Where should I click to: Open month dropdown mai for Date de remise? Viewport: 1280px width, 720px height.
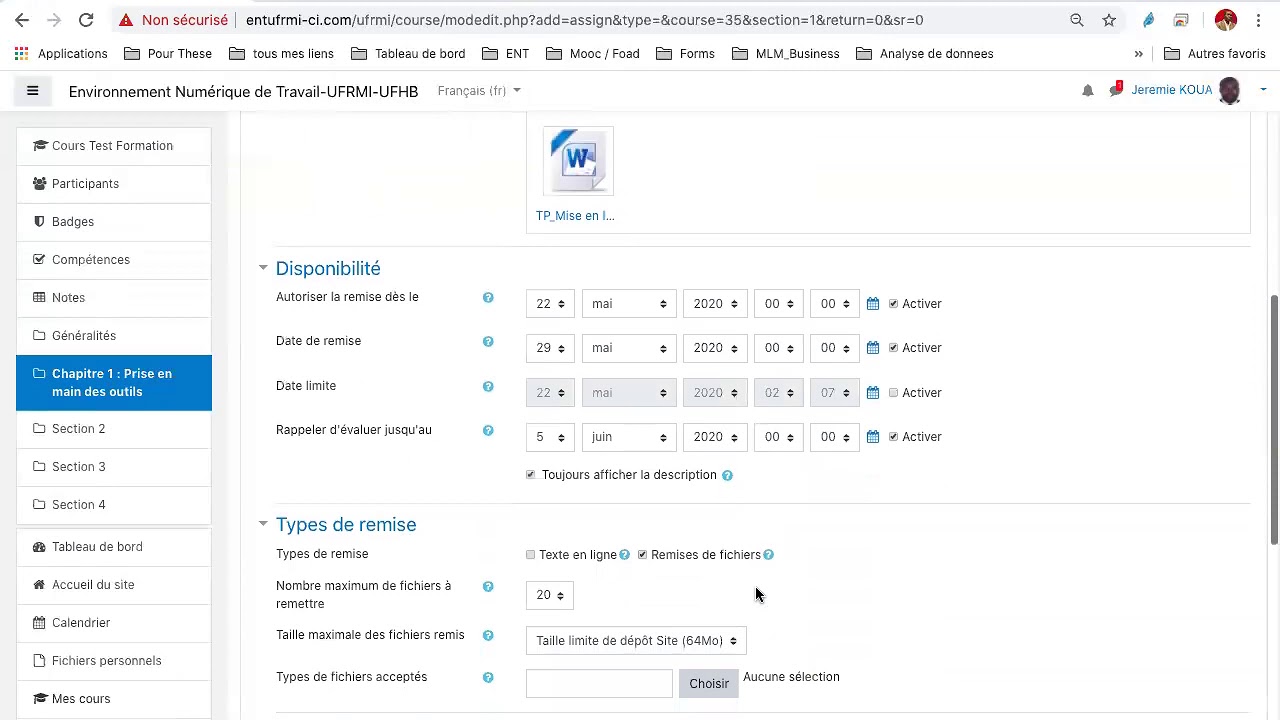[x=628, y=348]
